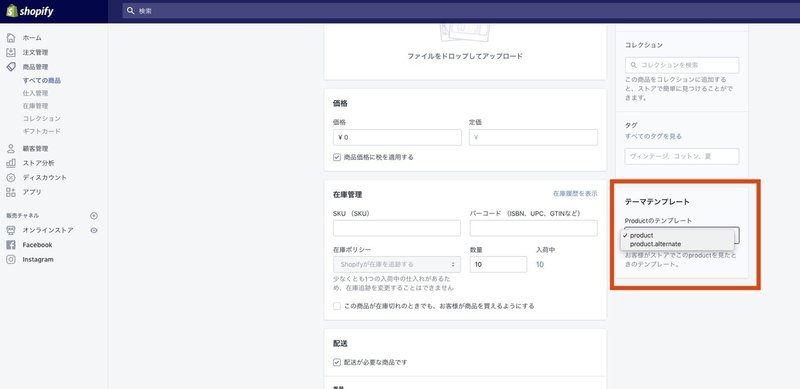Image resolution: width=800 pixels, height=389 pixels.
Task: Click the discount badge icon beside ディスカウント
Action: [x=11, y=177]
